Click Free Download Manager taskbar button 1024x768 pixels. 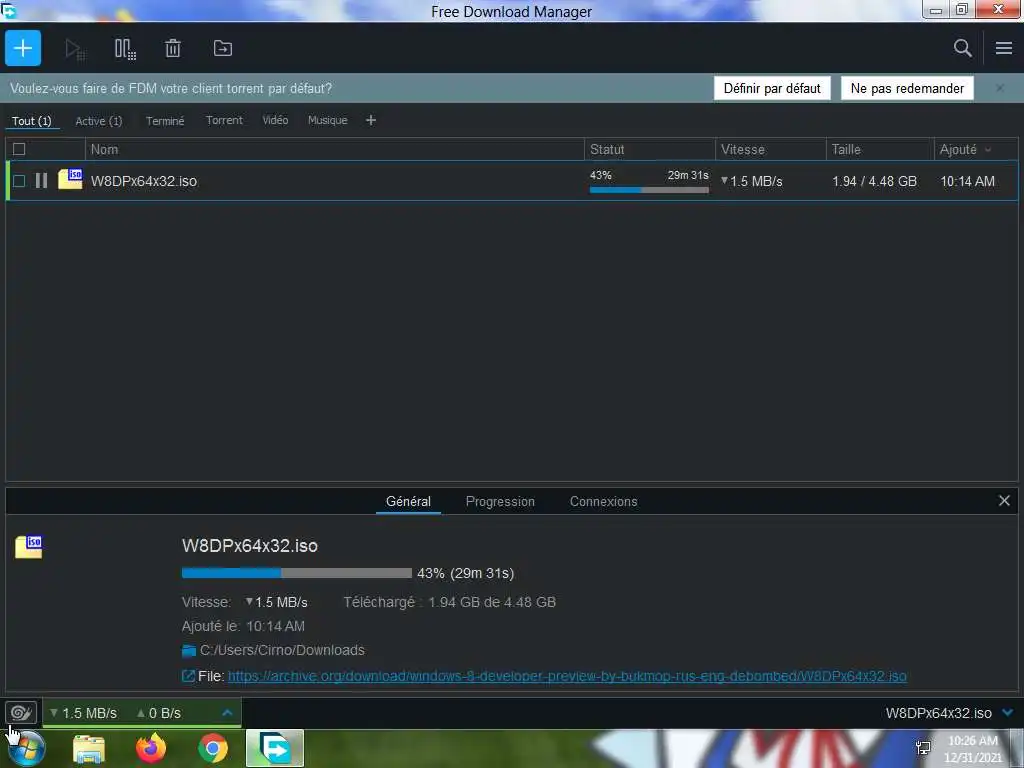click(x=275, y=748)
